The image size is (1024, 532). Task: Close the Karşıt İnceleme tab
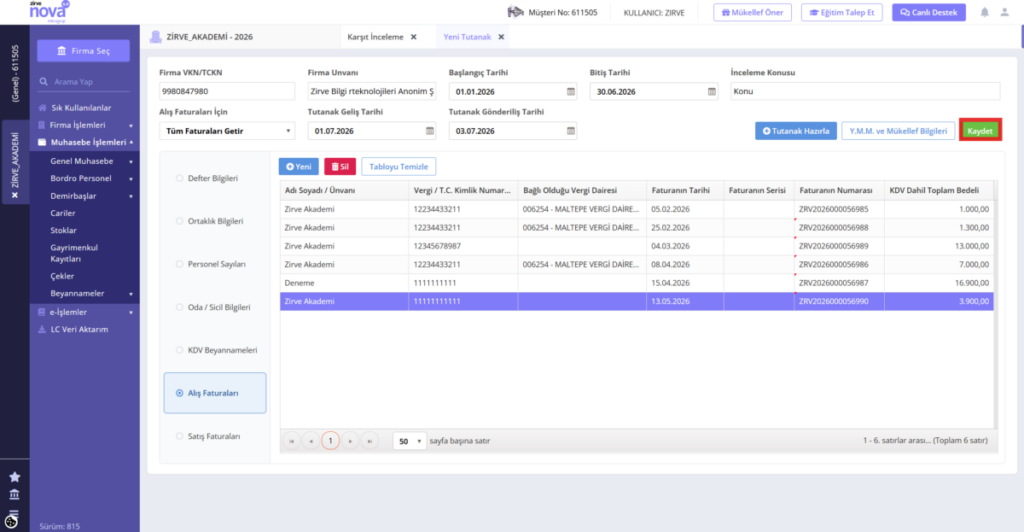point(413,37)
